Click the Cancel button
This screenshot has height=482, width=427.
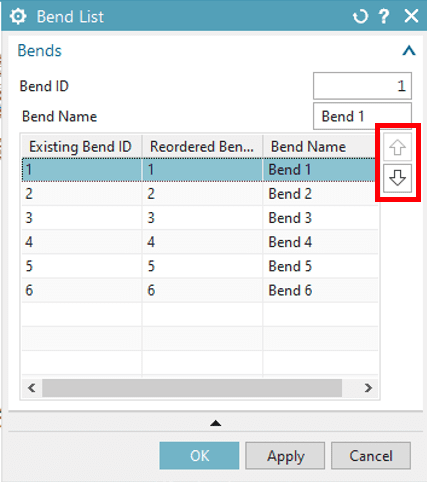pos(371,456)
